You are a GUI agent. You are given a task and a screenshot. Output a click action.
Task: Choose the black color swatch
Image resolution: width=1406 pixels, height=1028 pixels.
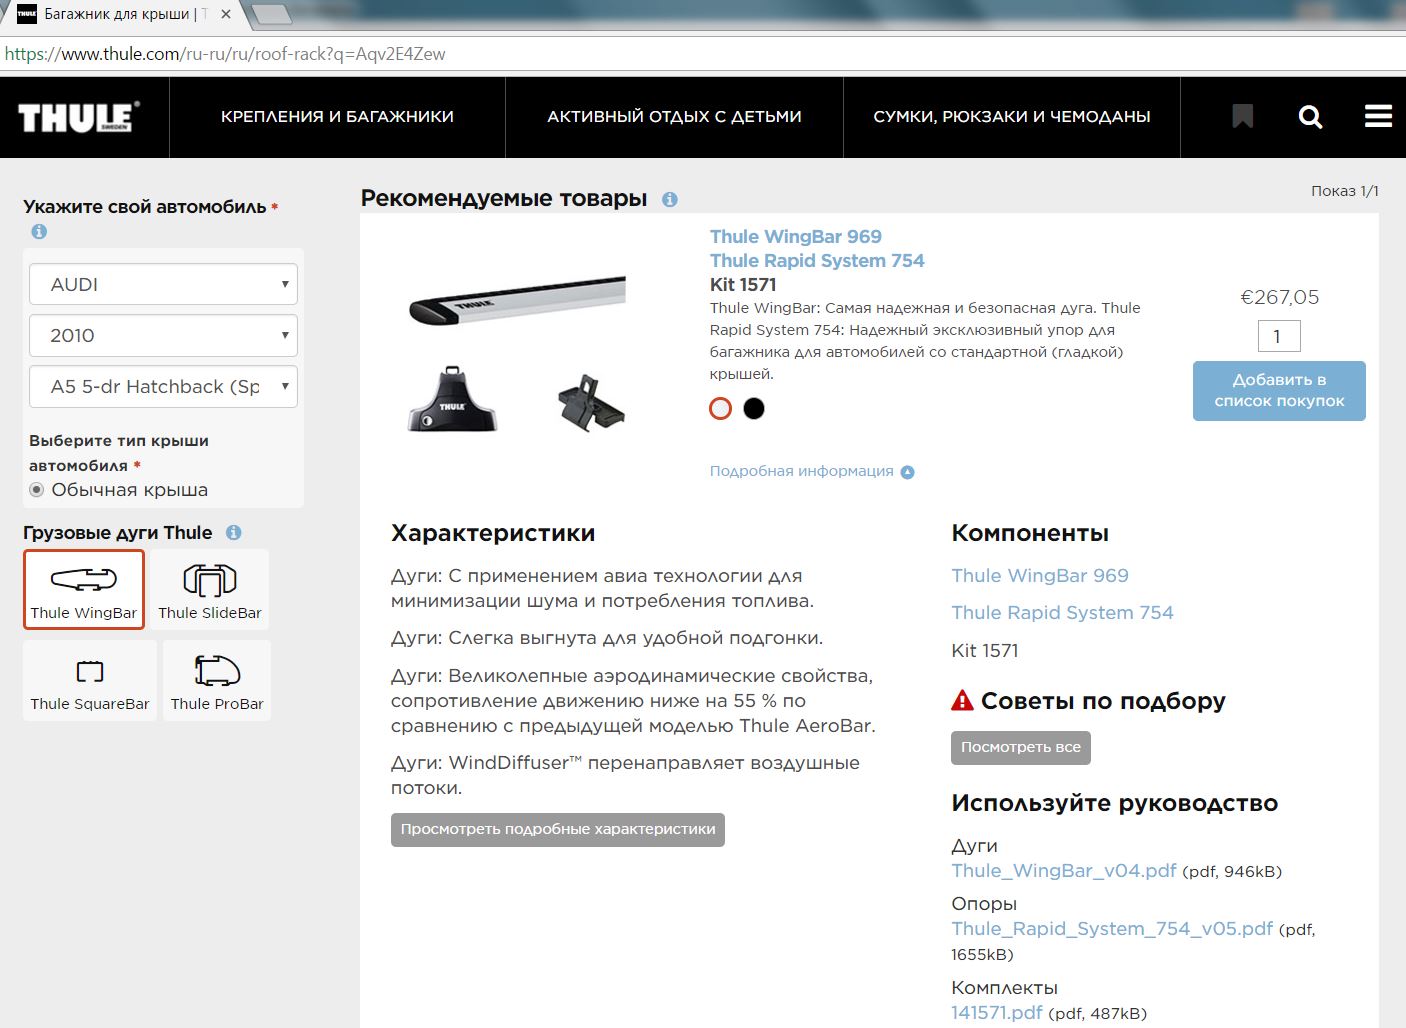tap(754, 408)
